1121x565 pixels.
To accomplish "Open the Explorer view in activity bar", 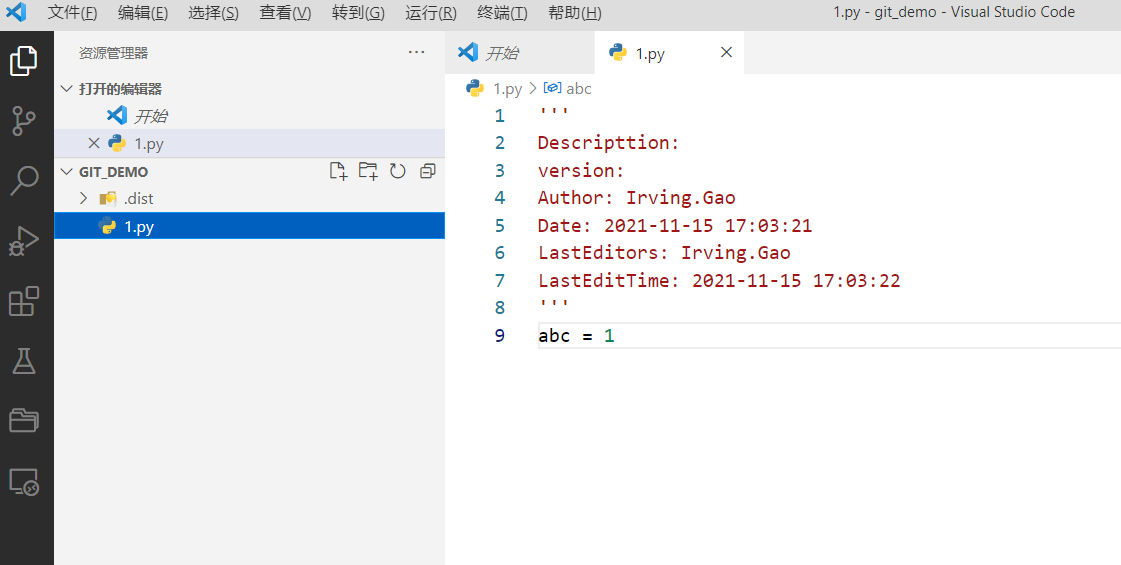I will [x=24, y=61].
